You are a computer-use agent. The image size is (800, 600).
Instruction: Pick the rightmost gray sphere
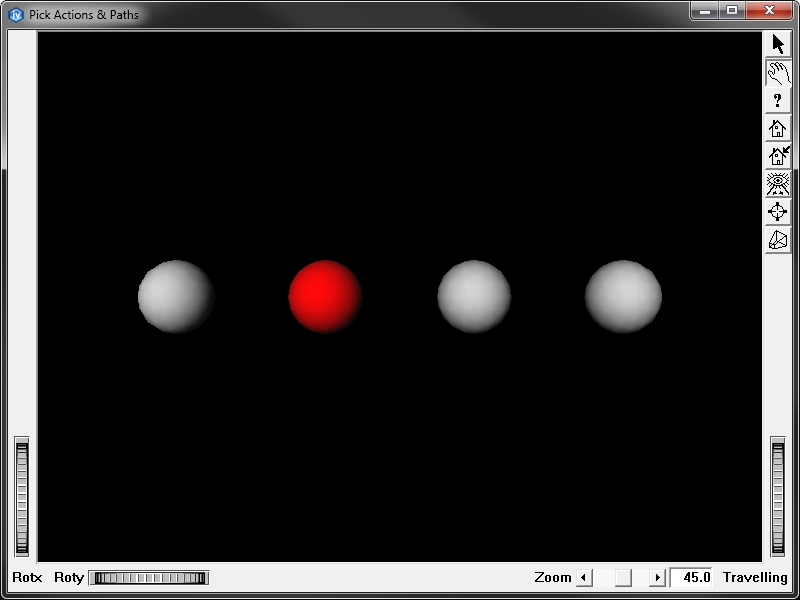[623, 296]
